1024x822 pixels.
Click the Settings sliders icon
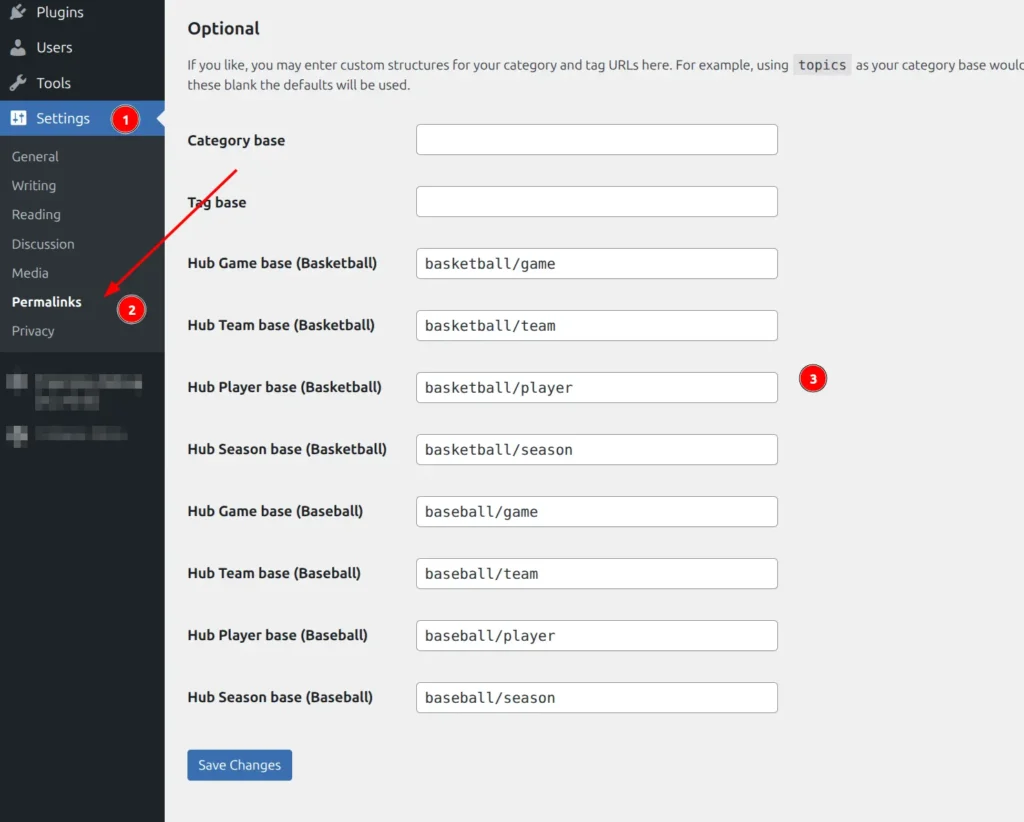point(18,118)
